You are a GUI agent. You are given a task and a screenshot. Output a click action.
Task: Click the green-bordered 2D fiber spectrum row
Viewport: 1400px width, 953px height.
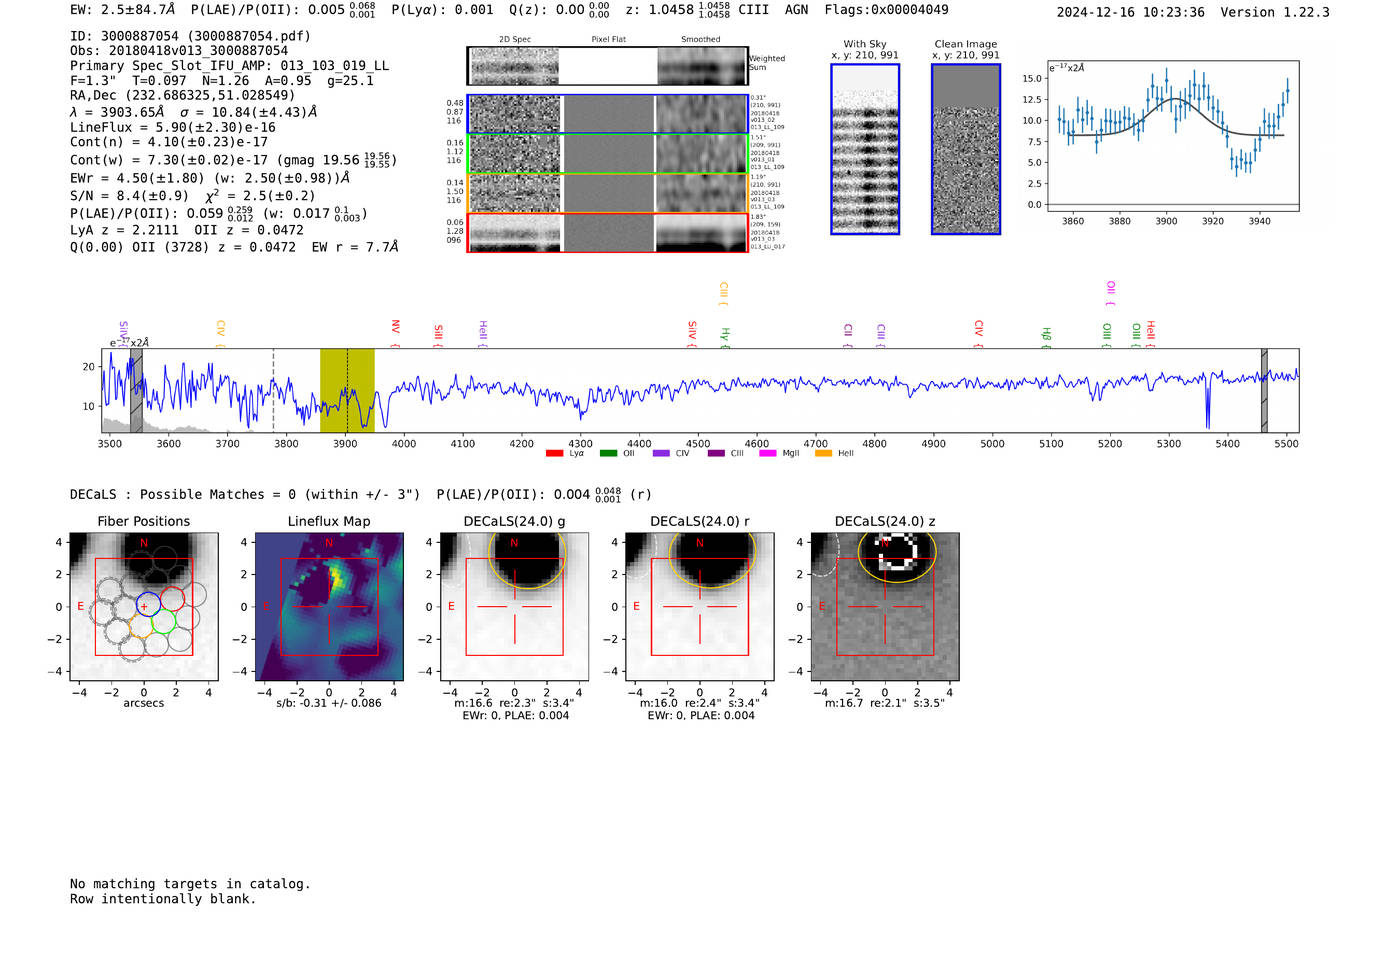[607, 154]
